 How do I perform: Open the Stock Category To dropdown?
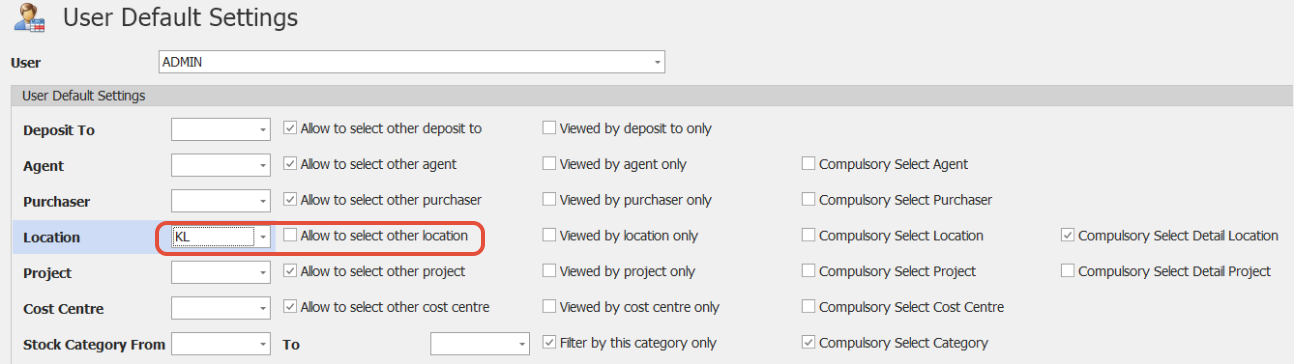pyautogui.click(x=522, y=344)
